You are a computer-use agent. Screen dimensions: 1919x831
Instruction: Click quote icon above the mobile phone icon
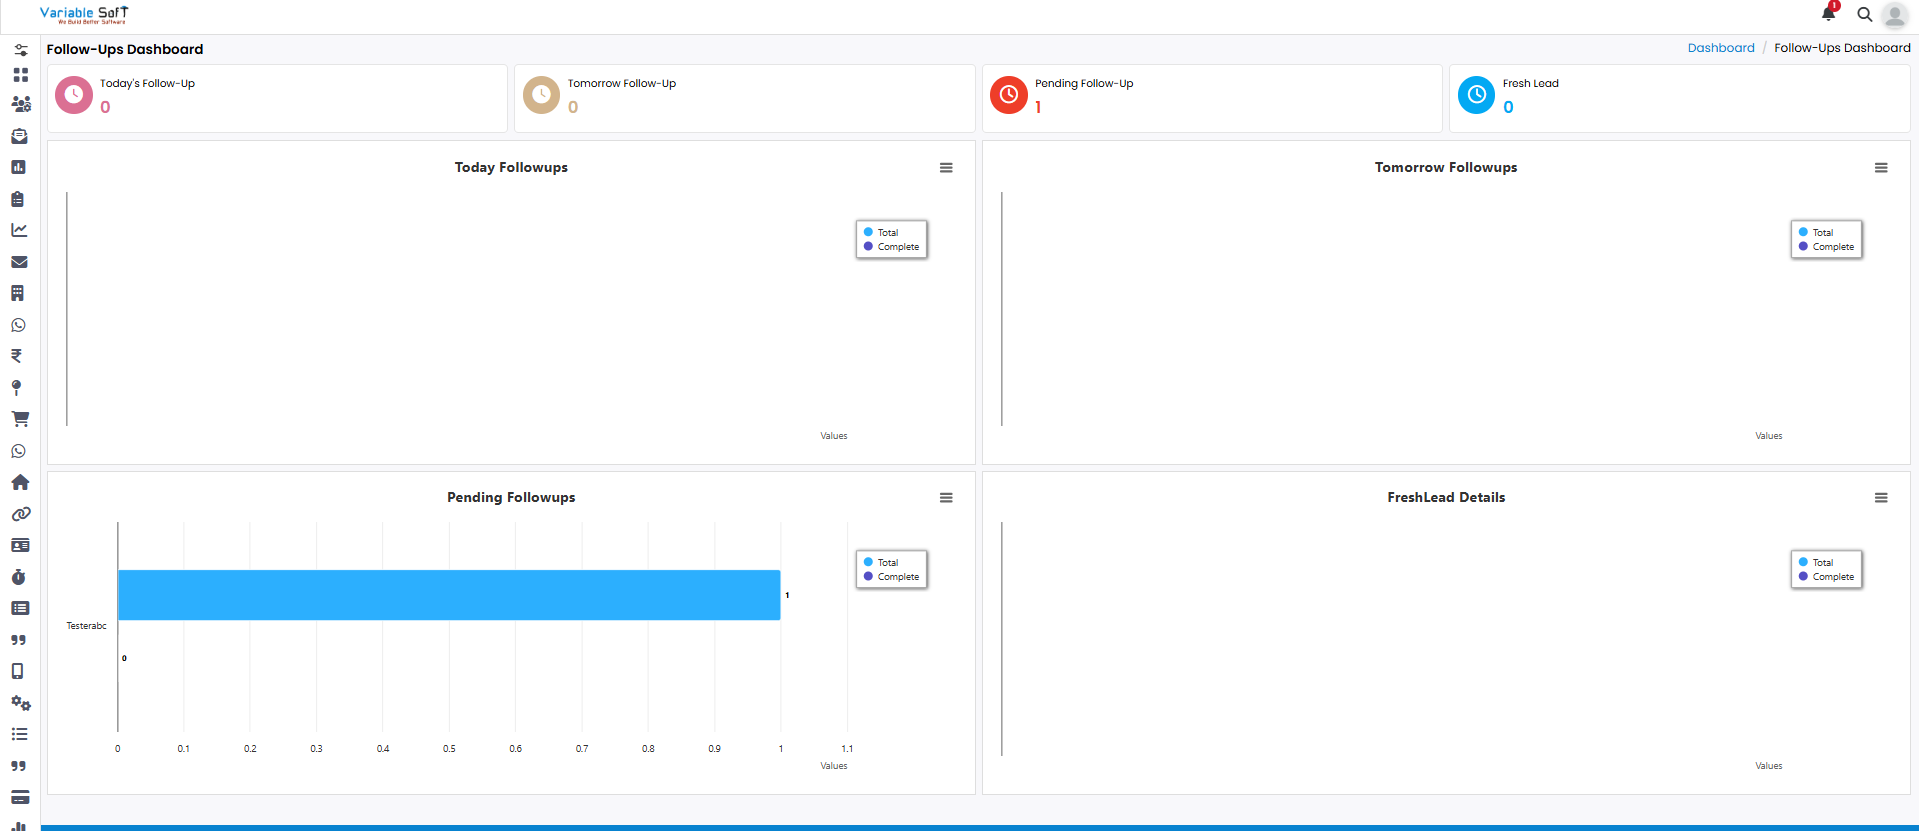click(x=18, y=640)
